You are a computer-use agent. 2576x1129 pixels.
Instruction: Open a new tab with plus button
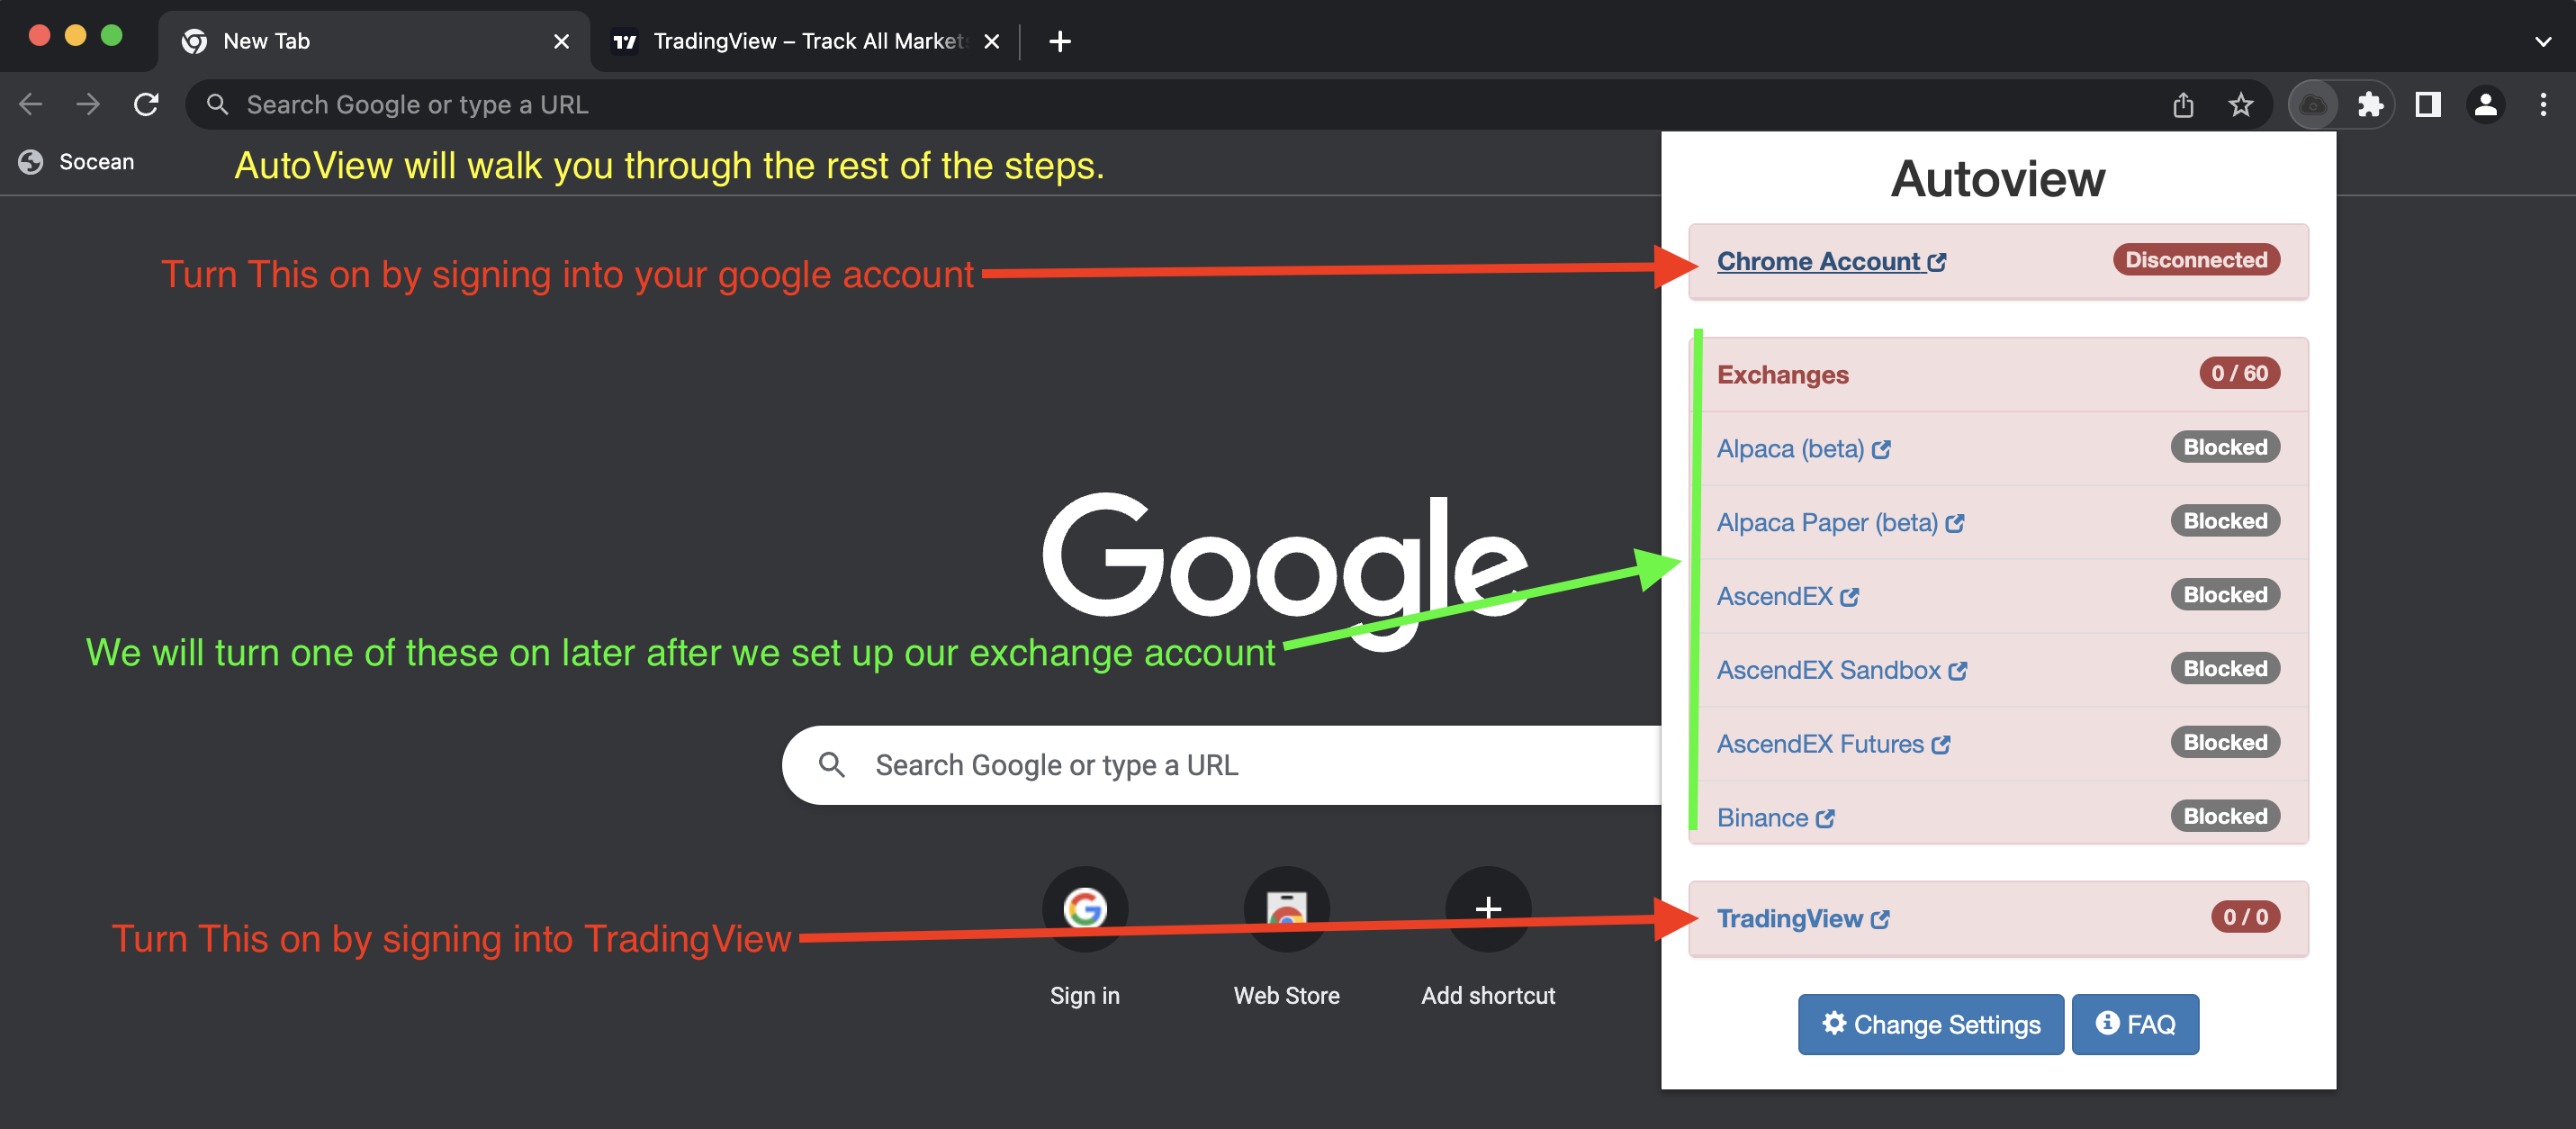pos(1060,41)
